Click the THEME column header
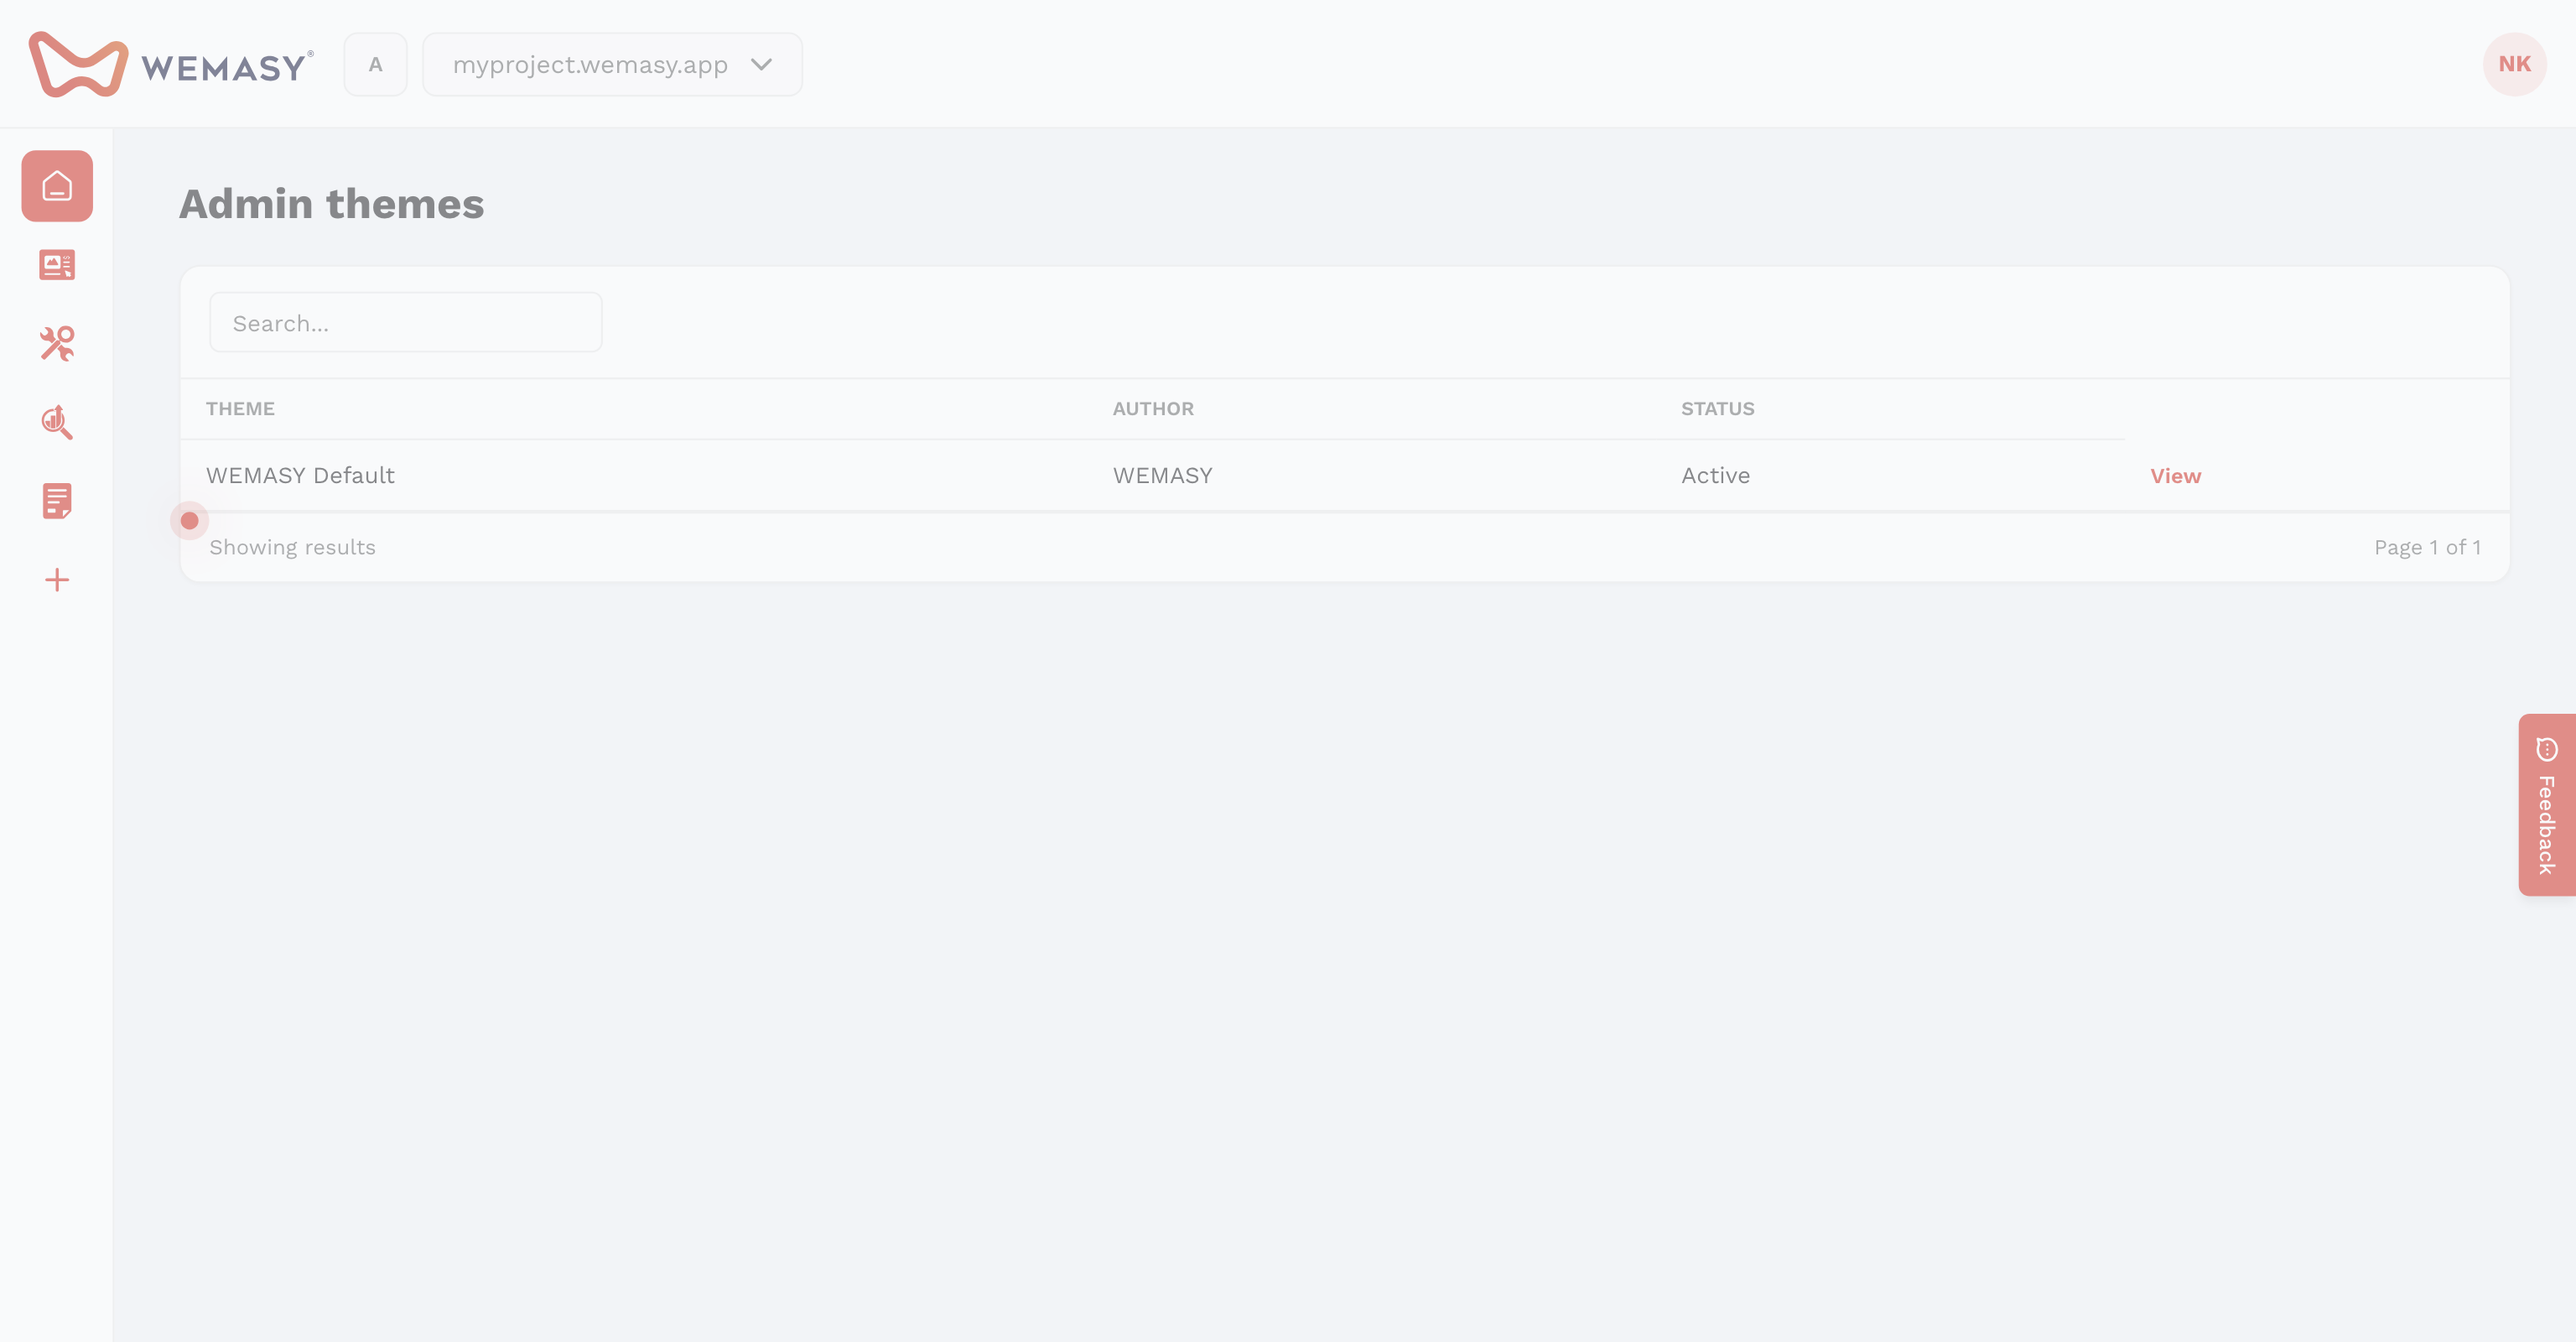 (x=240, y=408)
